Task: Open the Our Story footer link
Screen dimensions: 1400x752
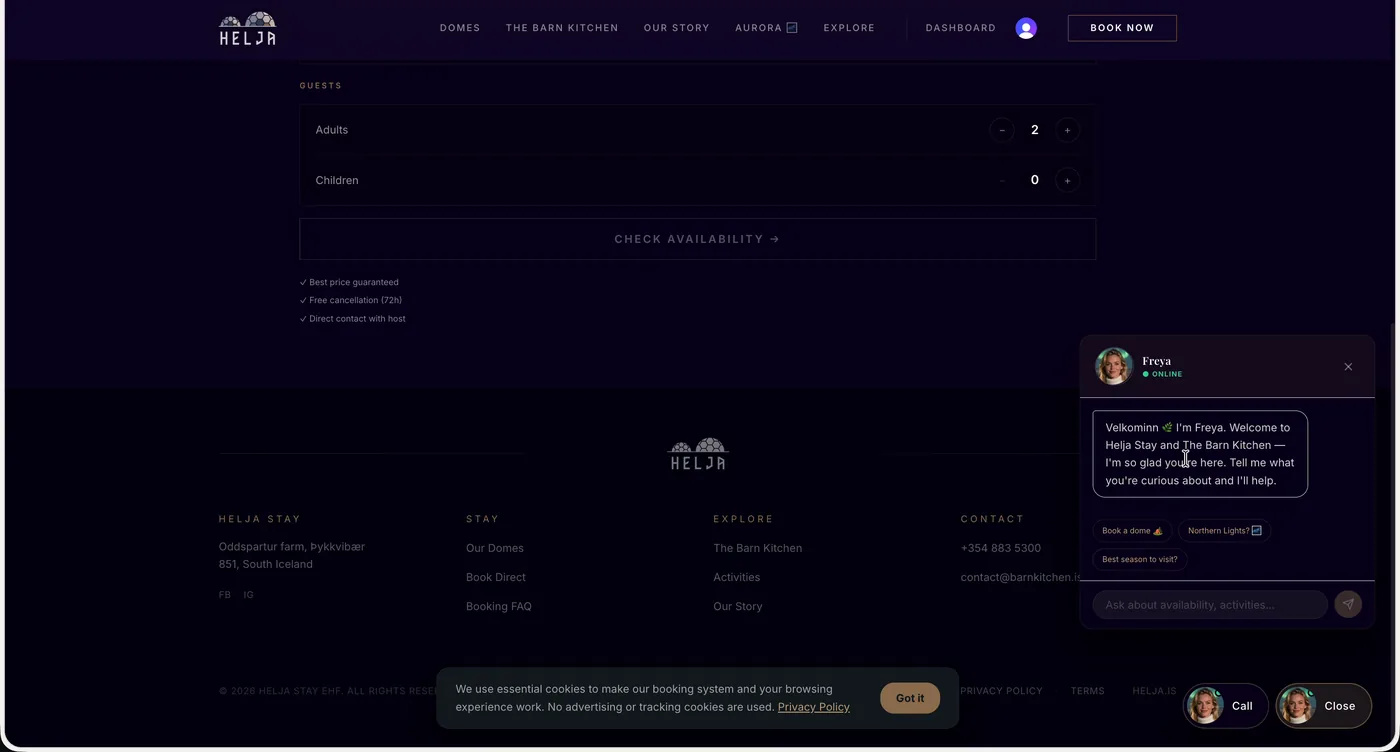Action: tap(738, 606)
